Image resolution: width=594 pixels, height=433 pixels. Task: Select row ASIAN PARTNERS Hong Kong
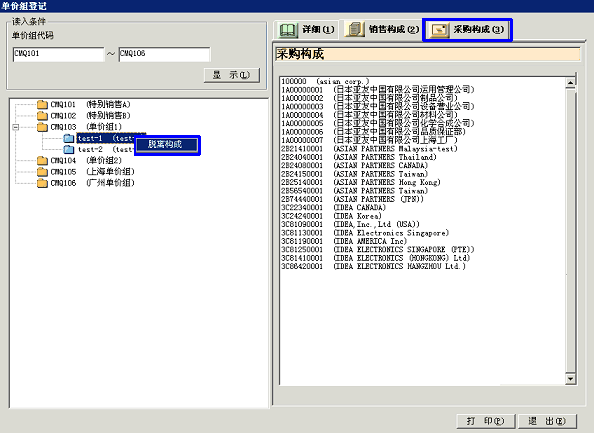(x=361, y=182)
